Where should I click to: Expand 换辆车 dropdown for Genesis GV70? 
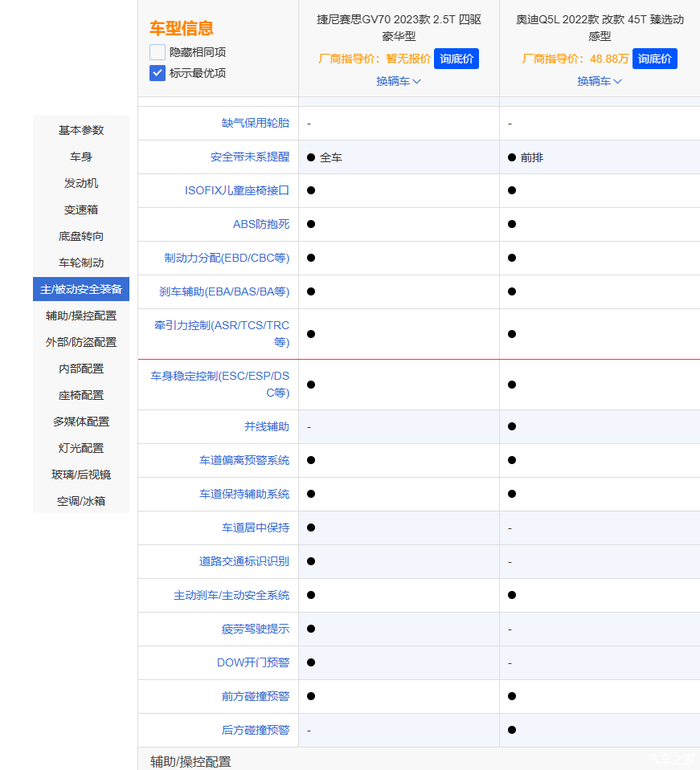[399, 81]
